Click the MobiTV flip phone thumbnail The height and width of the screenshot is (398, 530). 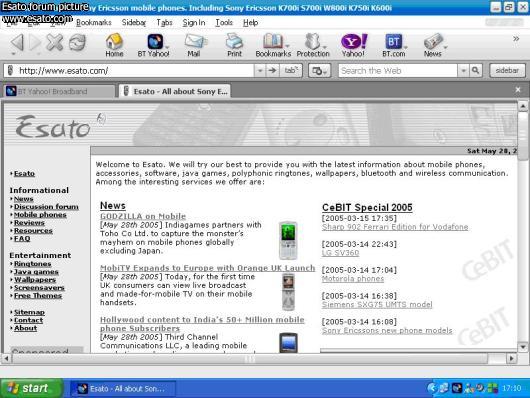point(288,292)
